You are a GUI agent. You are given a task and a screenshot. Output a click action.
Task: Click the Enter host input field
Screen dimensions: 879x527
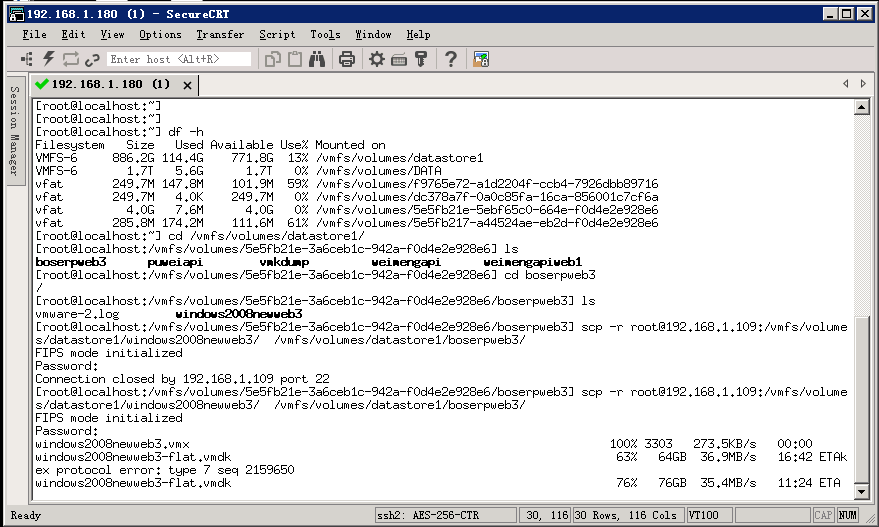pos(178,59)
